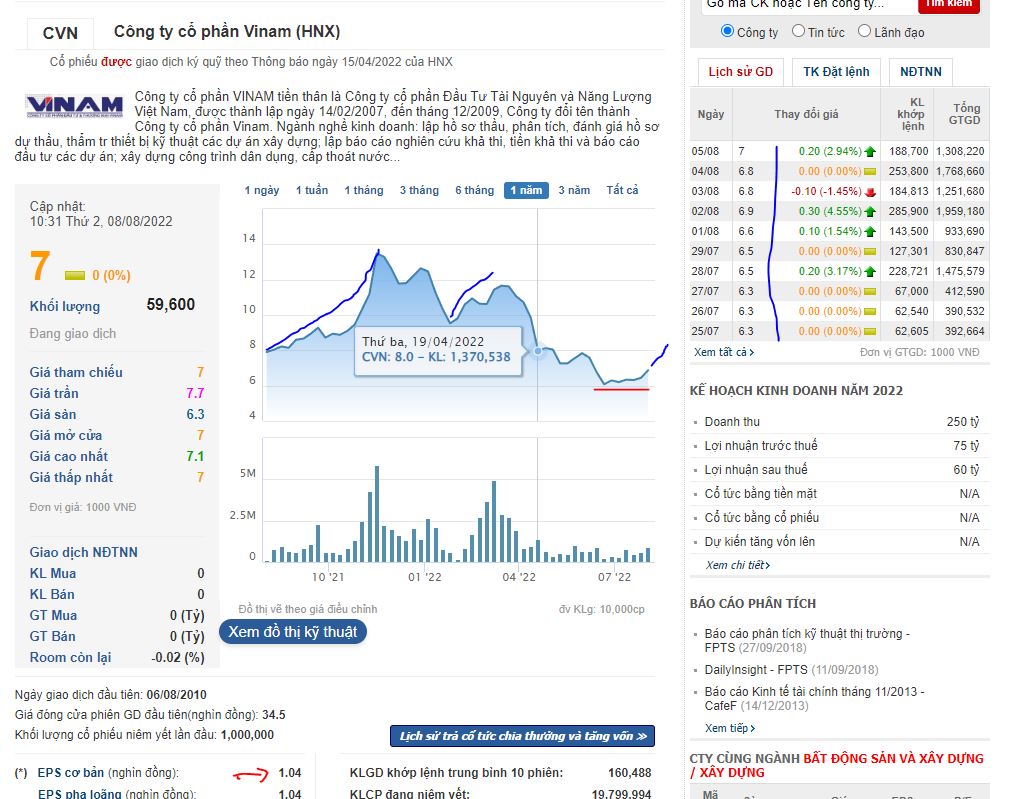
Task: Switch to the NĐTNN tab
Action: 920,72
